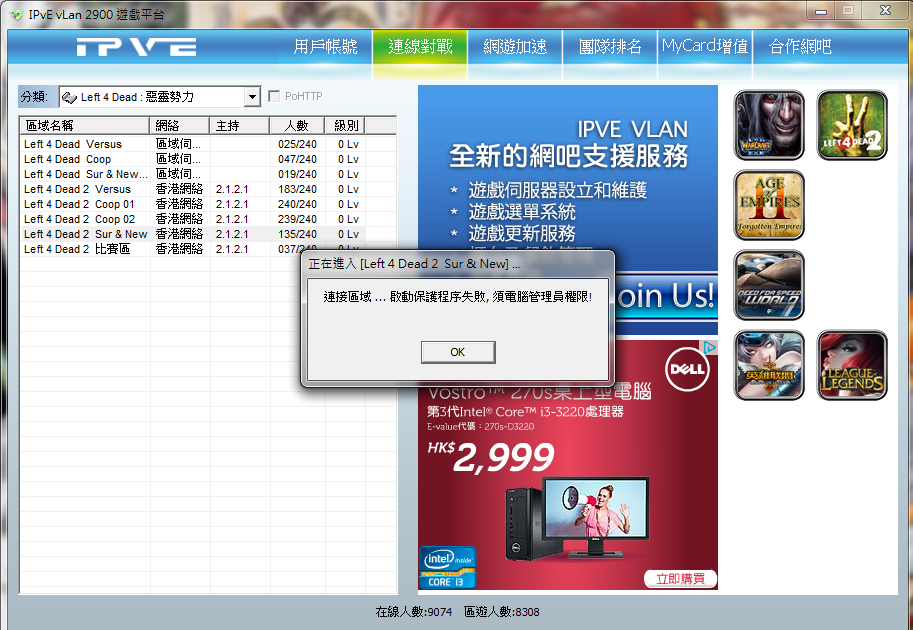Close the IPvE vLan window
Image resolution: width=913 pixels, height=630 pixels.
[885, 10]
